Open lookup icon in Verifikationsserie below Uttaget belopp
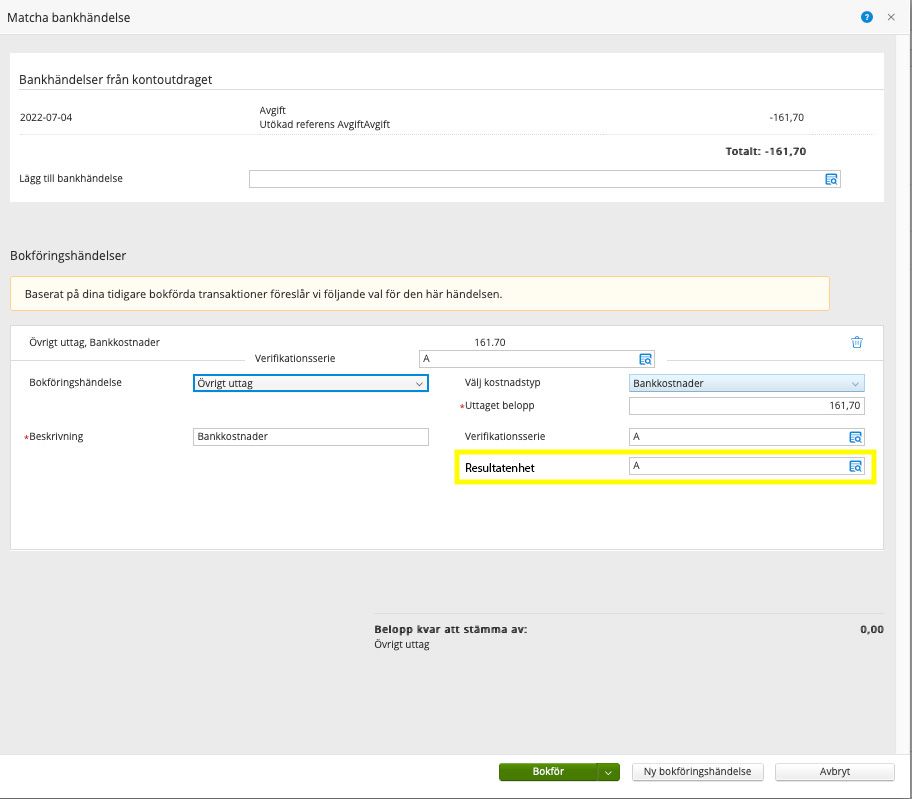The image size is (912, 799). point(855,437)
